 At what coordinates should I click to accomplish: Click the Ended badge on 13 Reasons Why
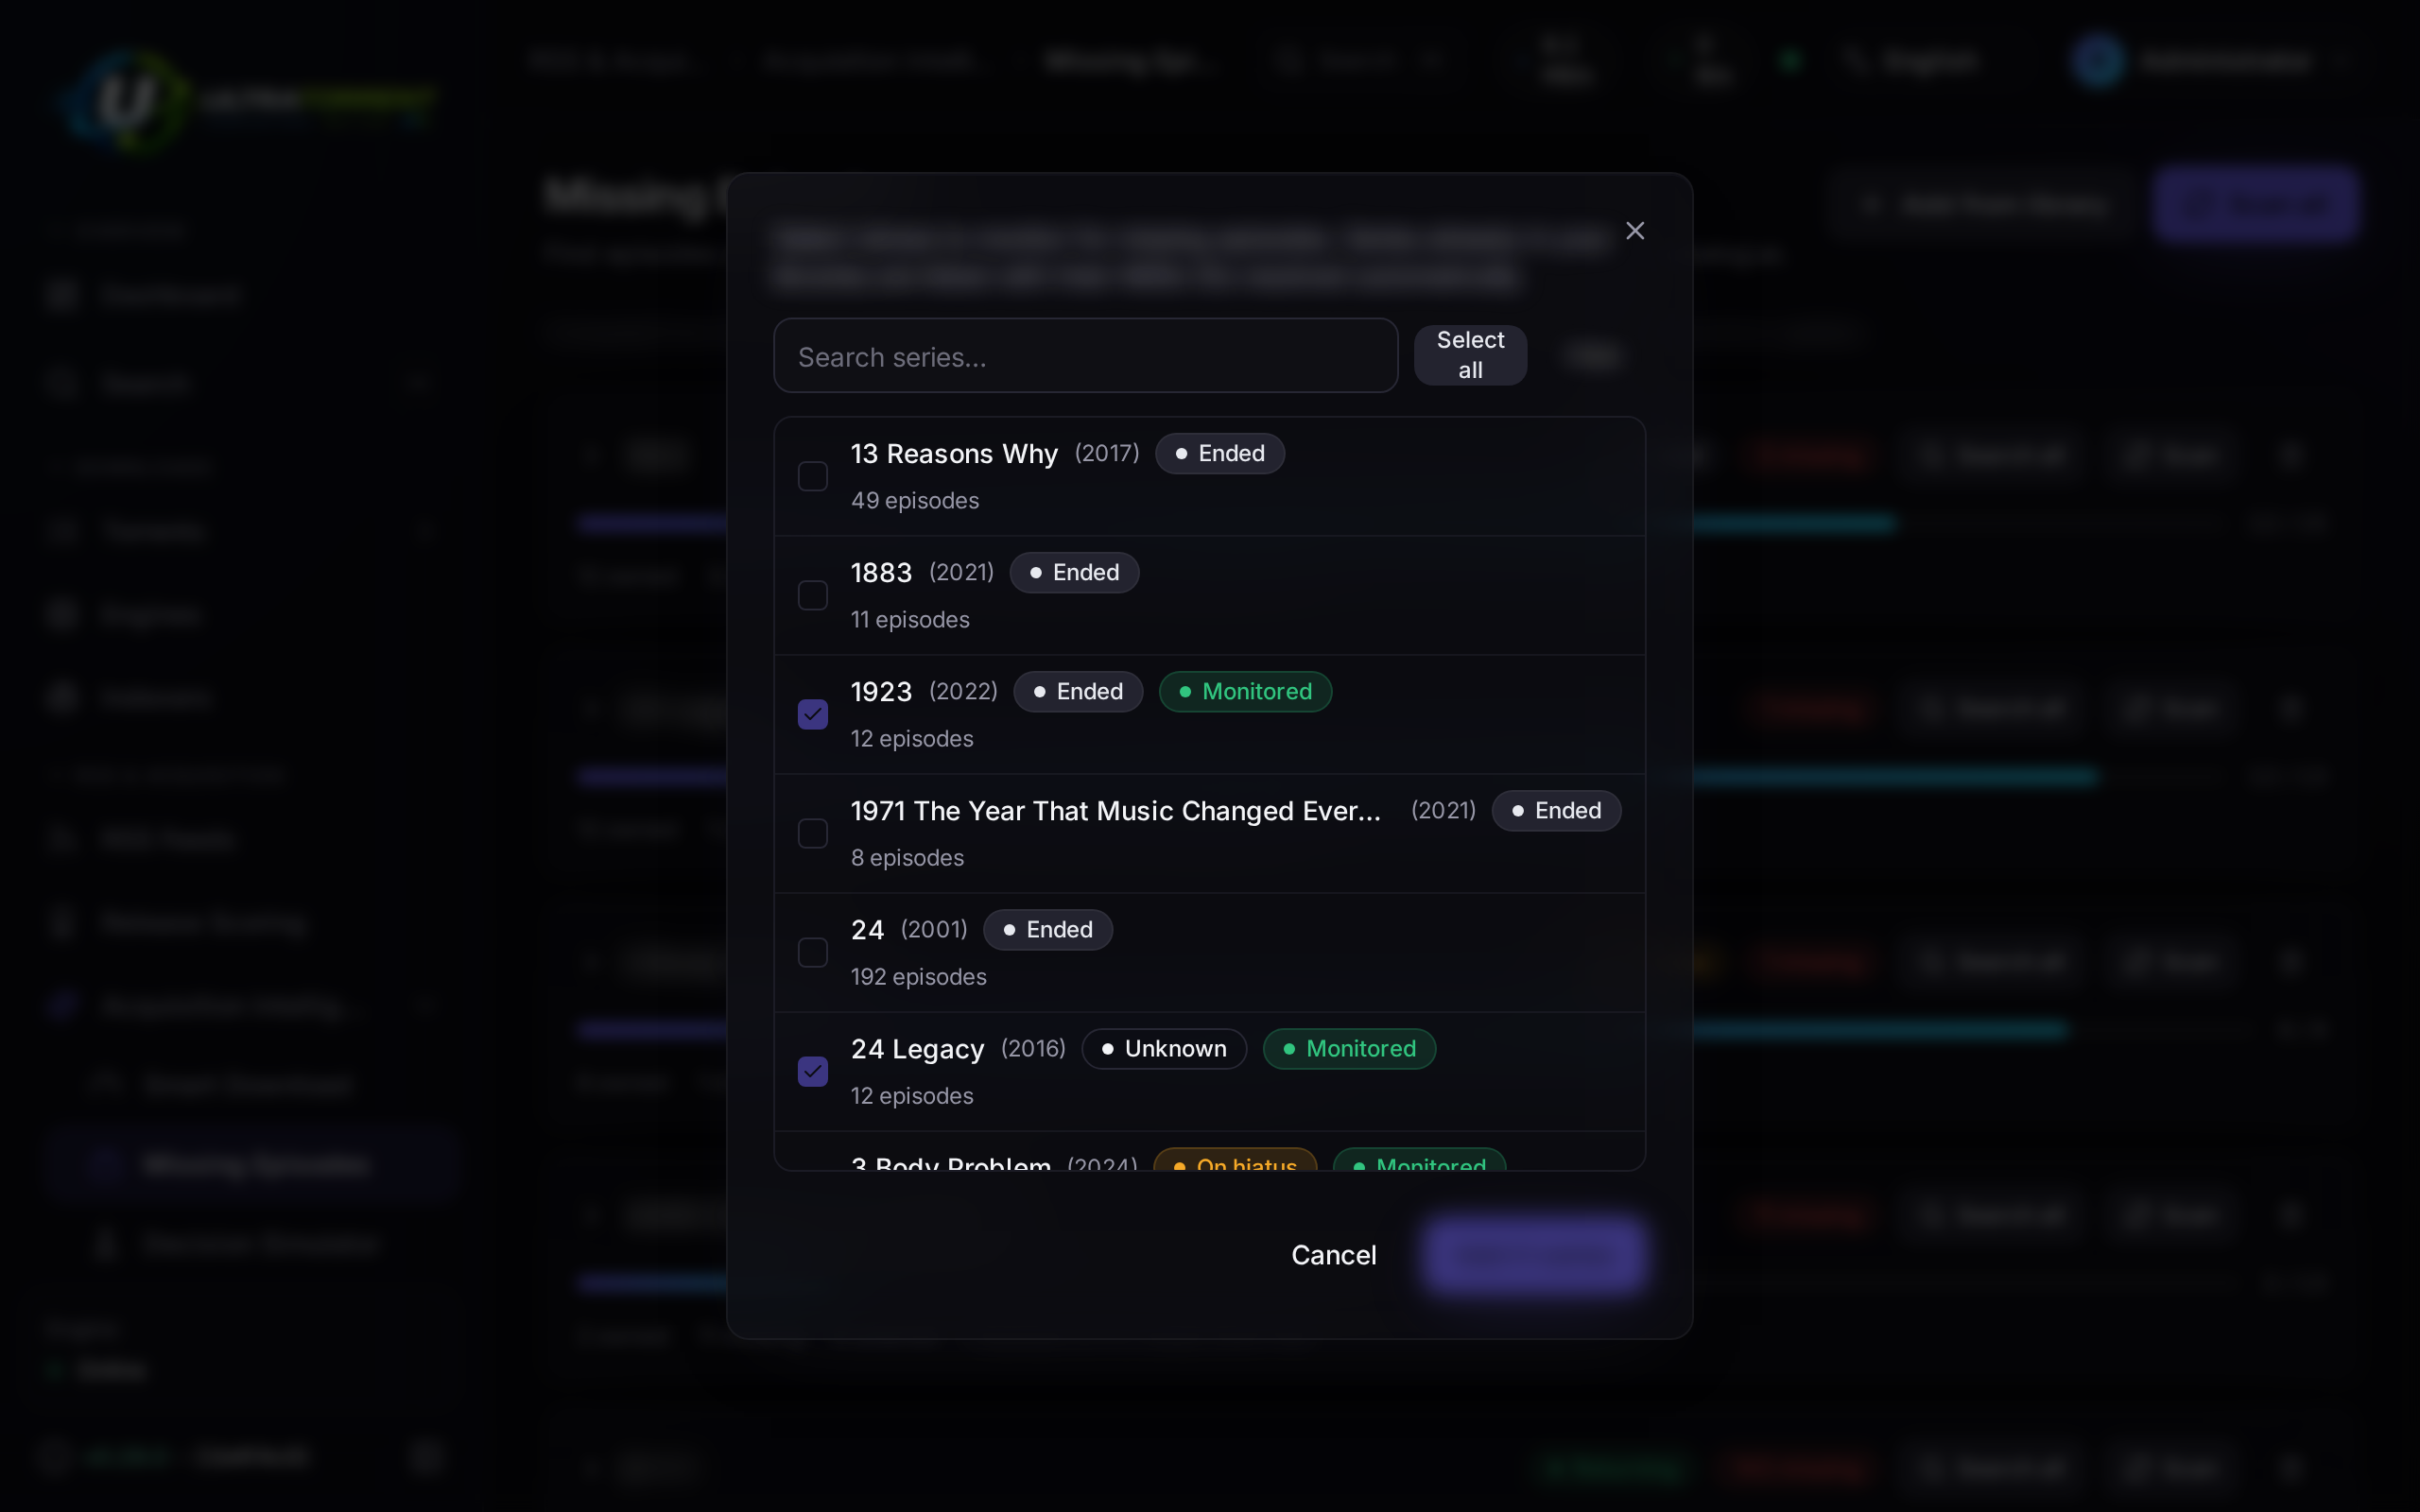point(1220,454)
